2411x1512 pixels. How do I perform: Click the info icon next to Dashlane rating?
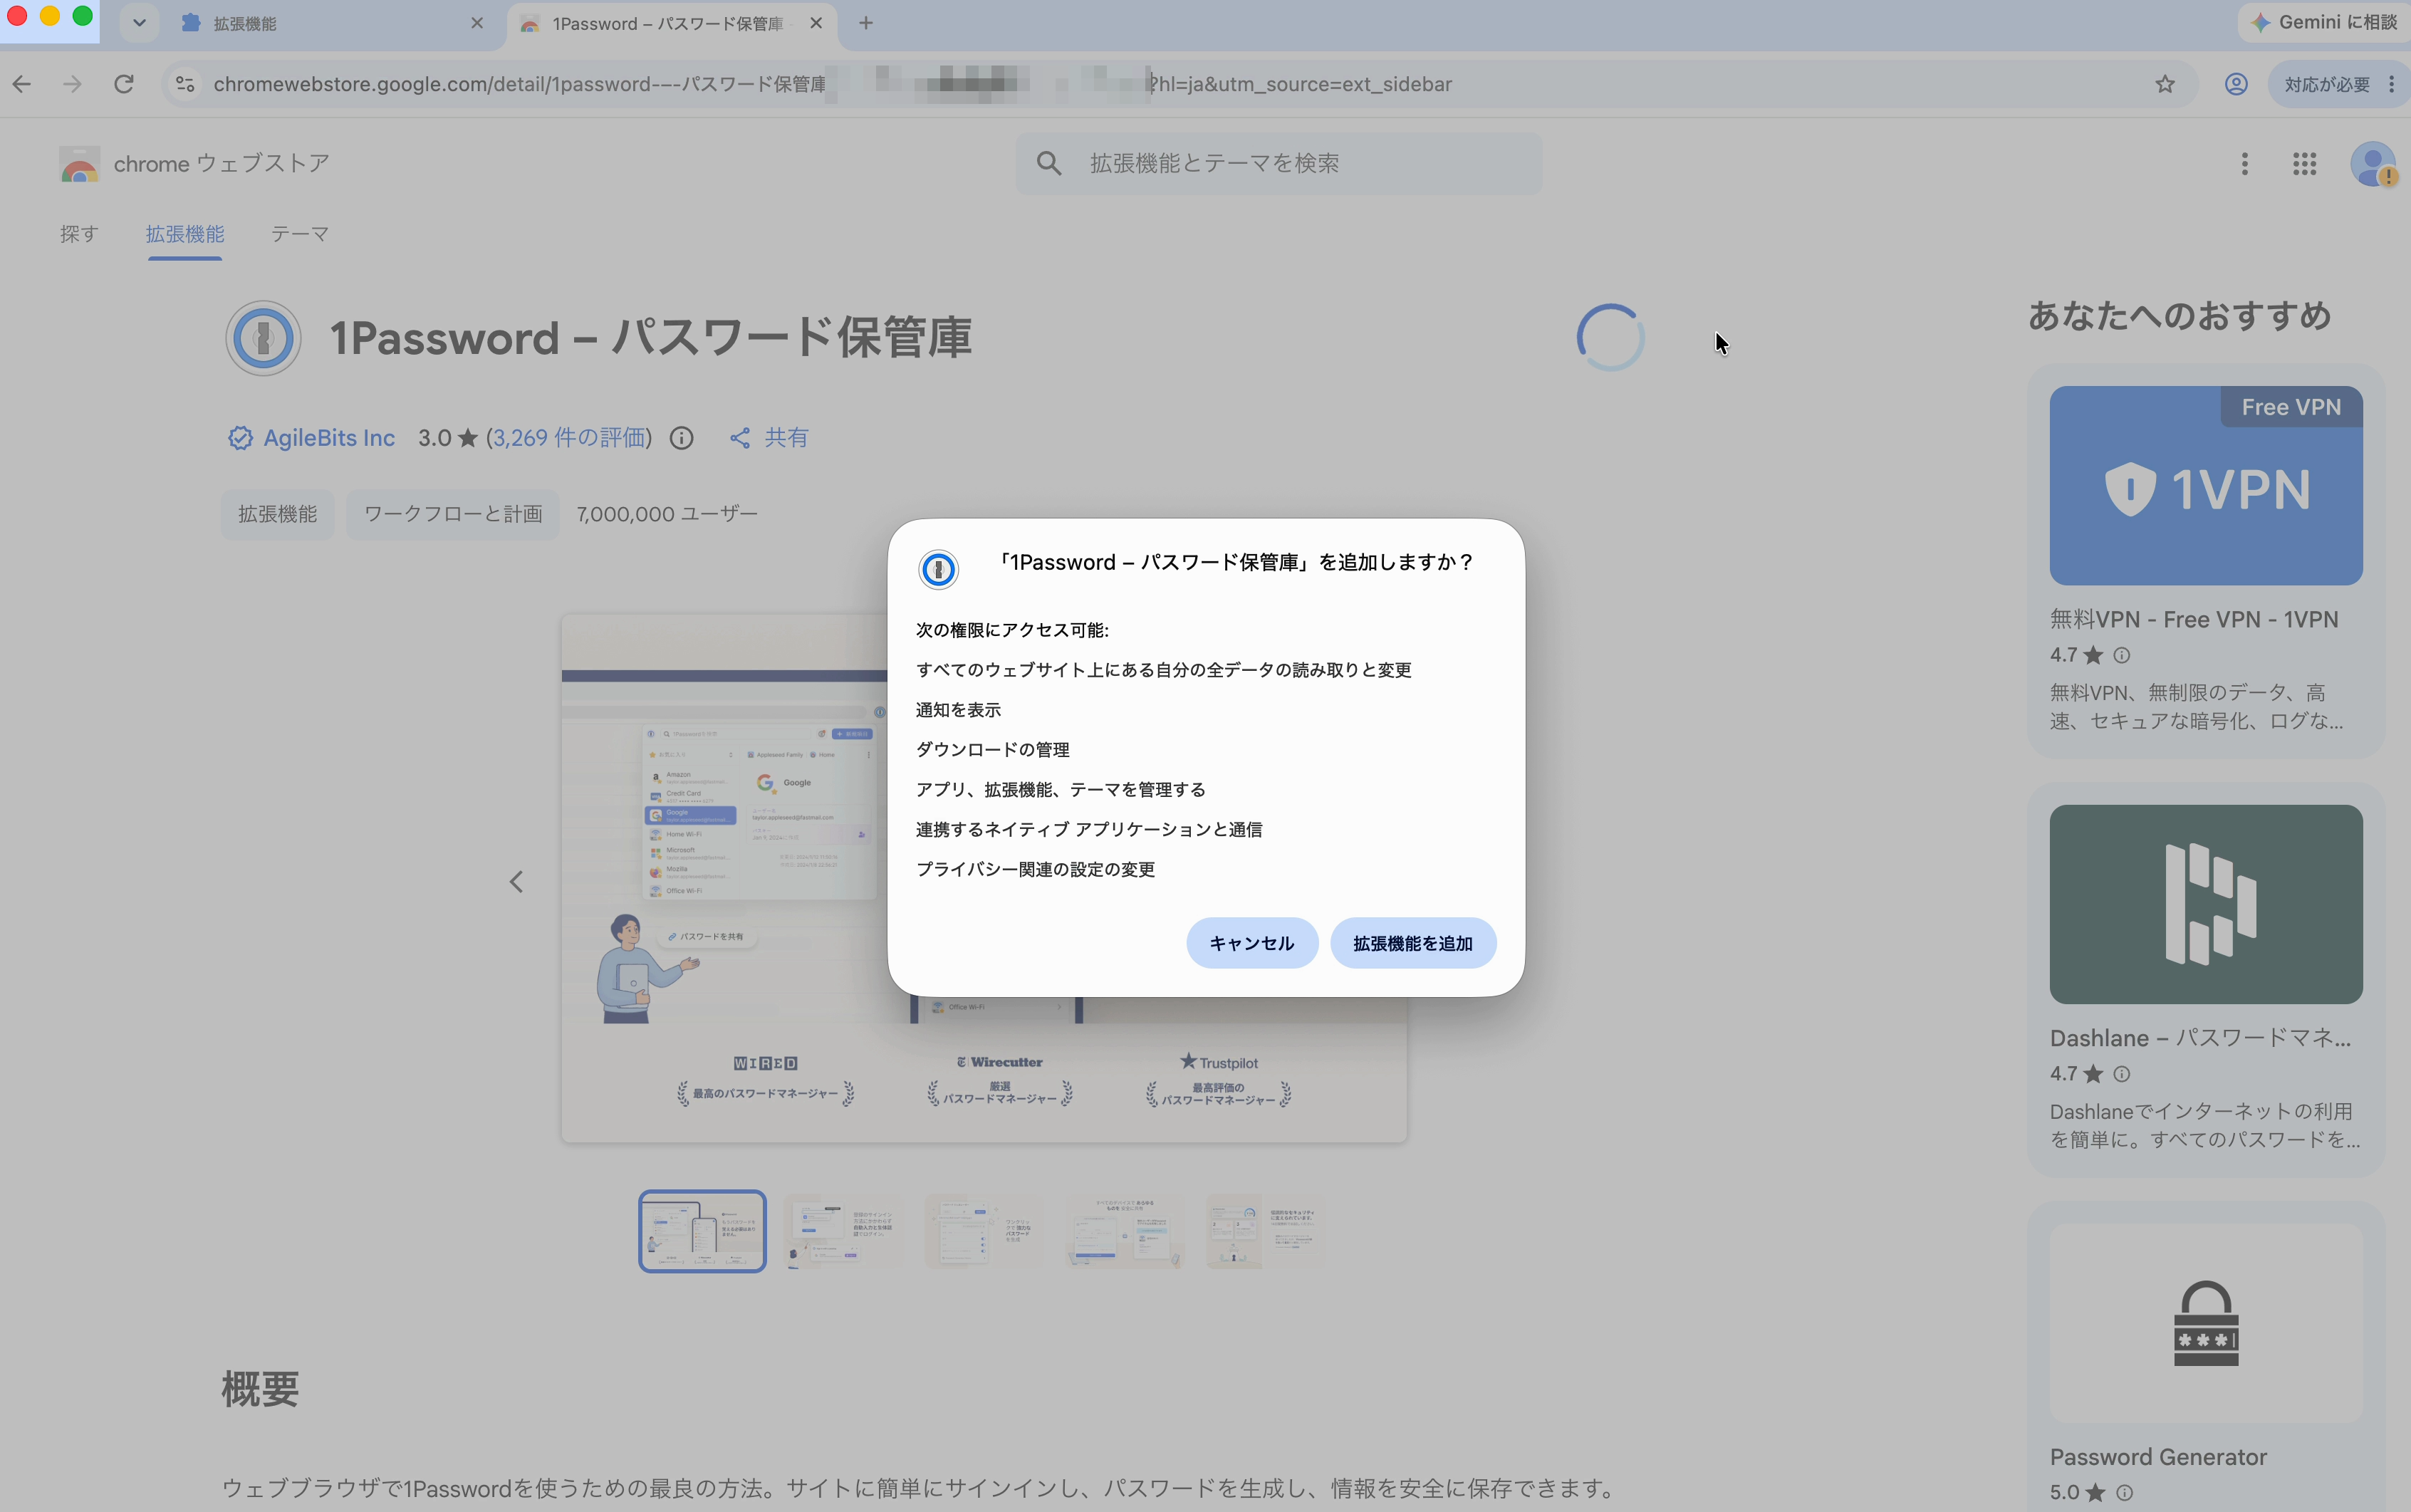click(x=2121, y=1074)
